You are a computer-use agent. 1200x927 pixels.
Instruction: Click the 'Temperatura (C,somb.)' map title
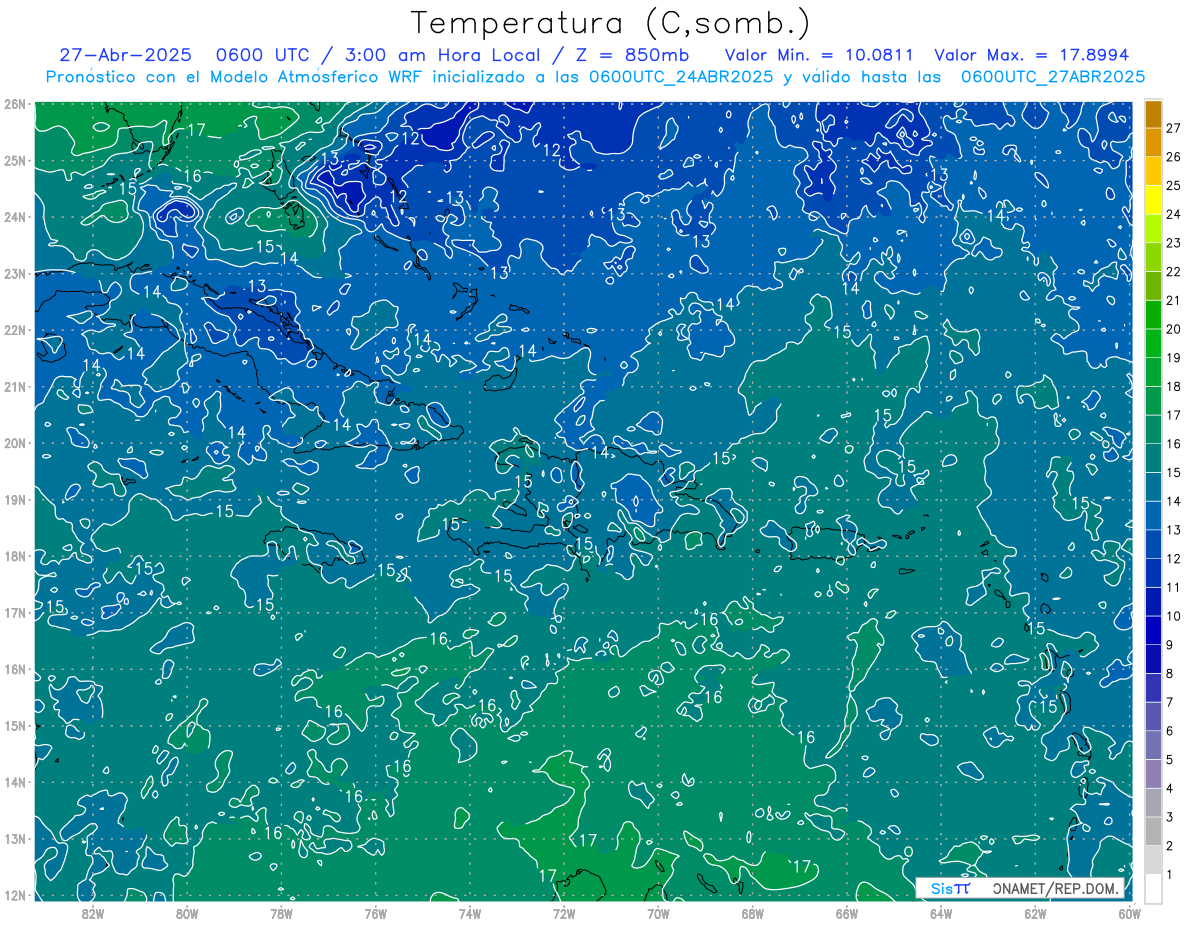611,23
